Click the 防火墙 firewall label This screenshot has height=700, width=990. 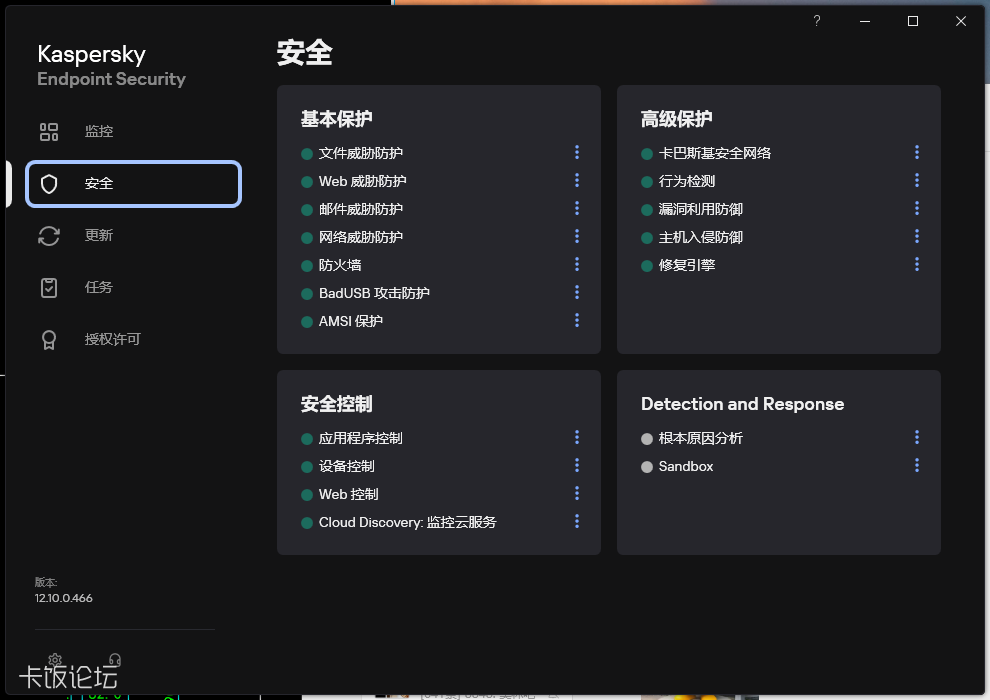click(340, 265)
